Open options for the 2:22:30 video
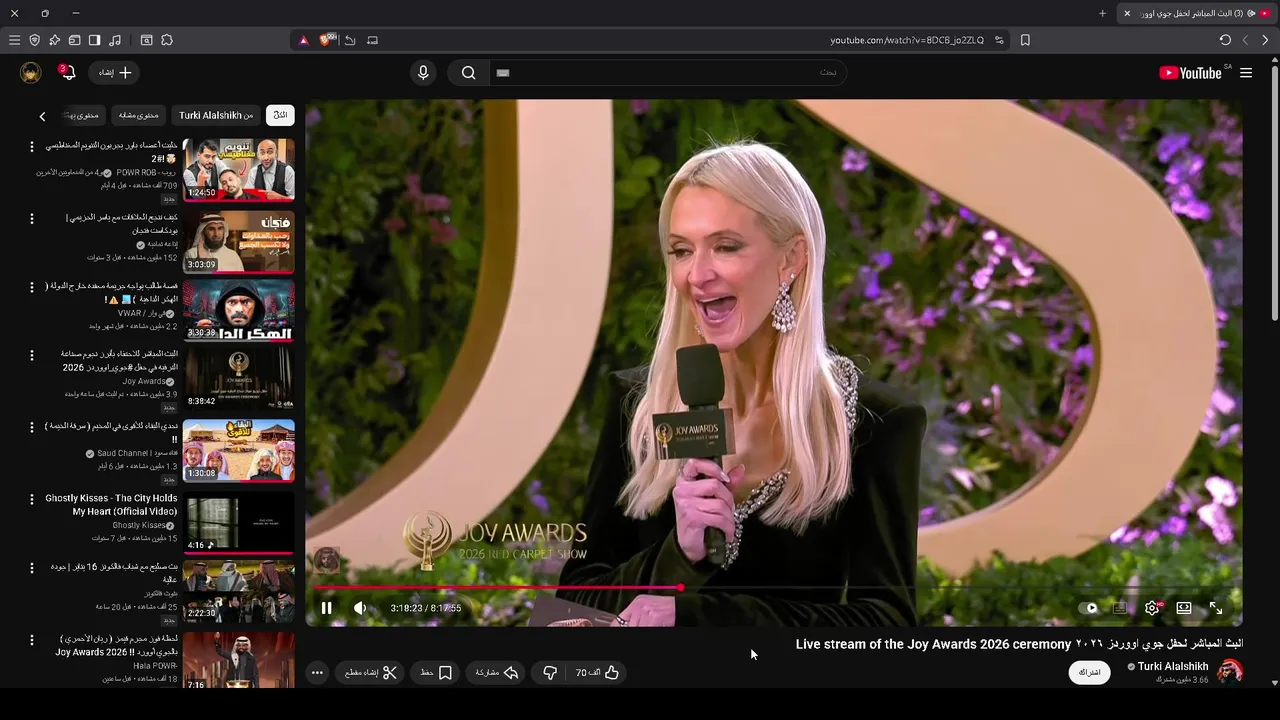Image resolution: width=1280 pixels, height=720 pixels. tap(31, 568)
